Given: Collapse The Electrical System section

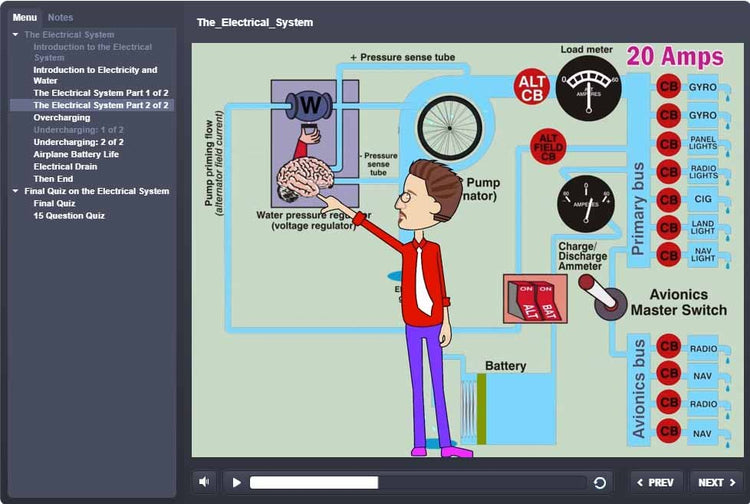Looking at the screenshot, I should pos(15,35).
